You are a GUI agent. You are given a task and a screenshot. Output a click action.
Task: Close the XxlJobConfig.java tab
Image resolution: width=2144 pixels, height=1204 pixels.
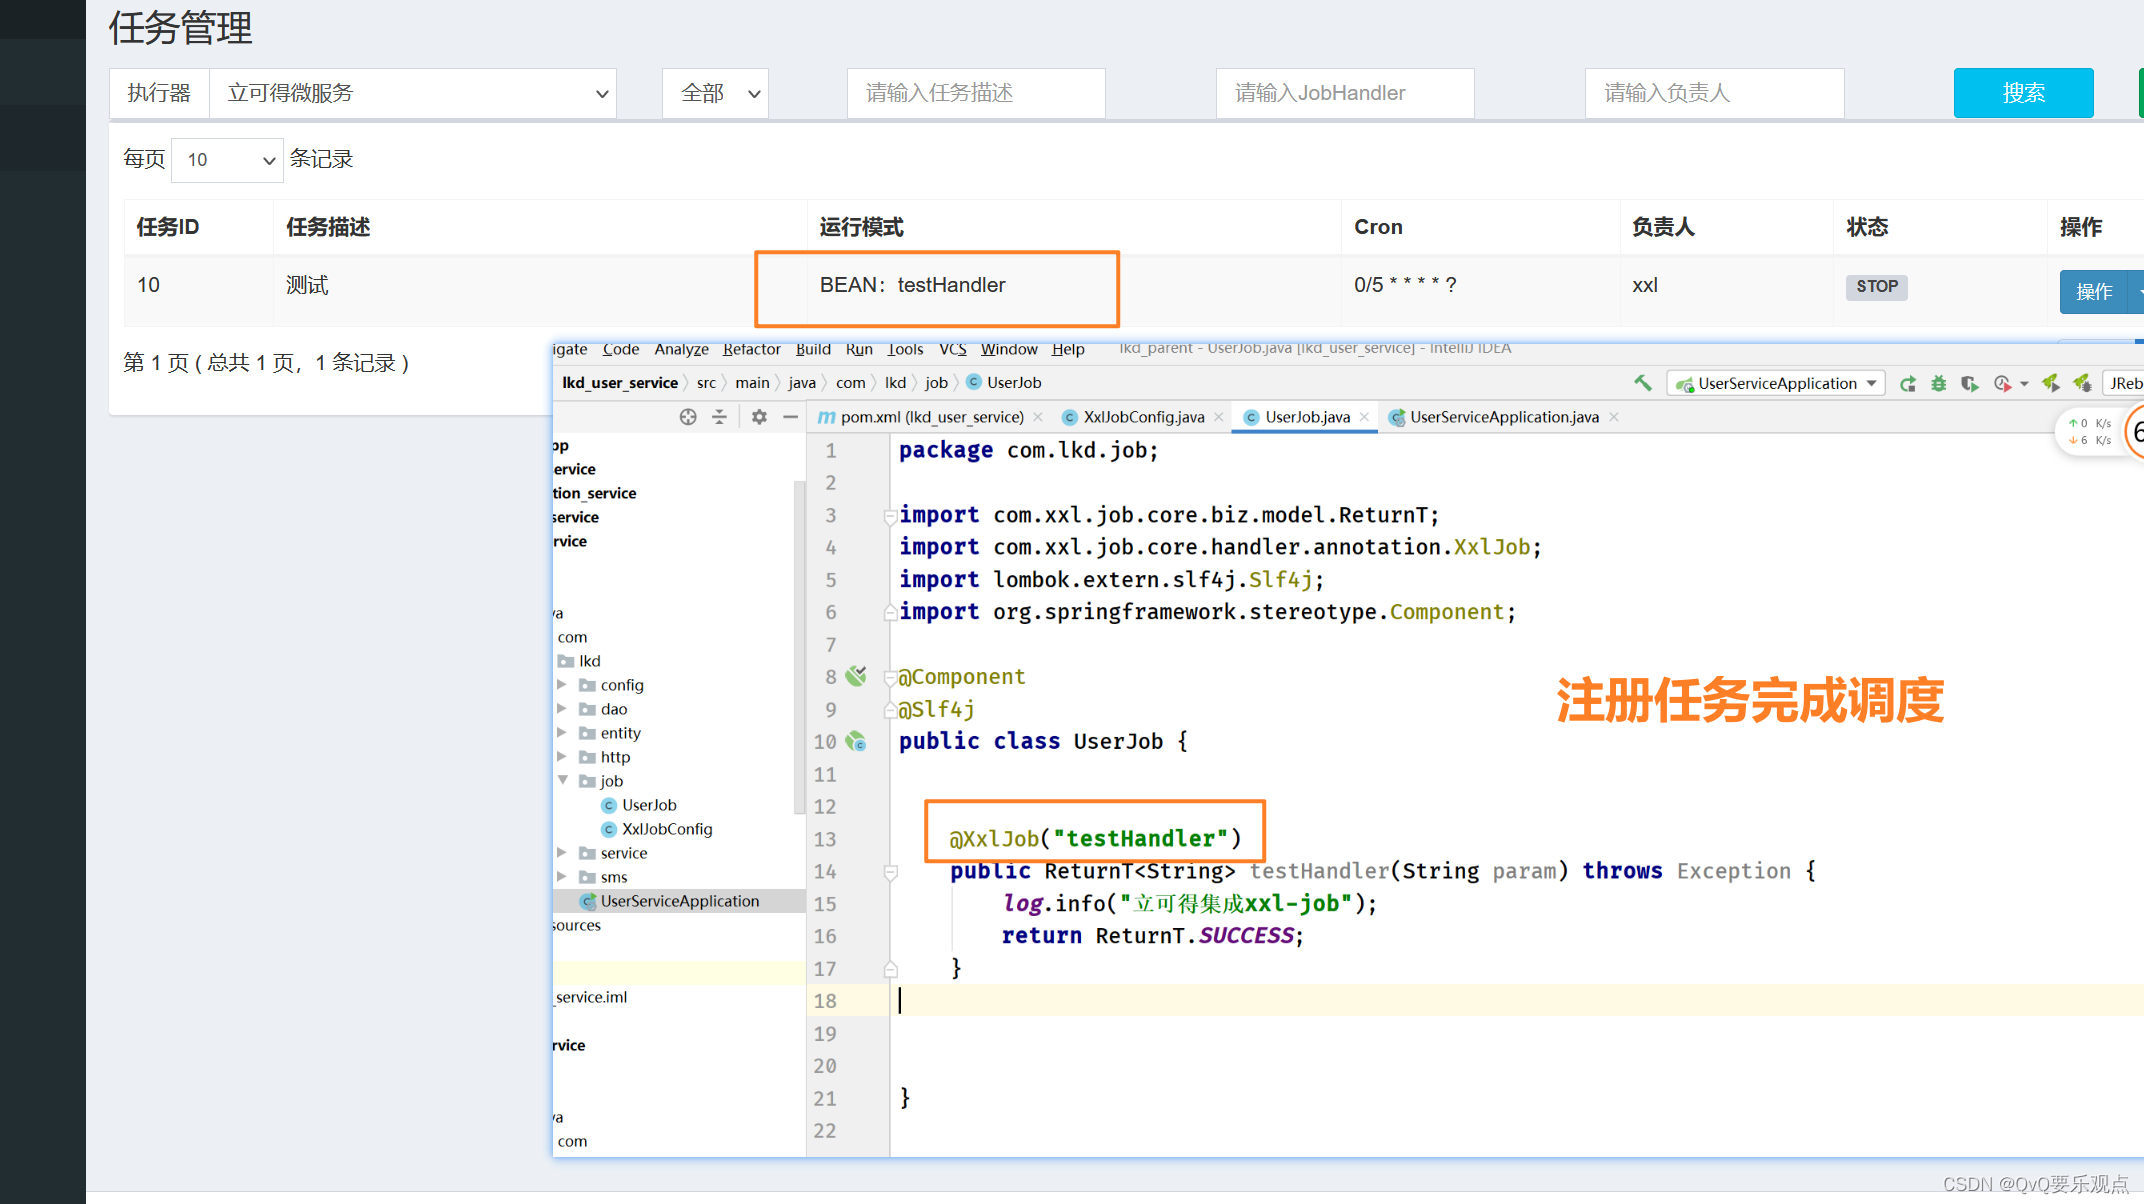[x=1218, y=417]
